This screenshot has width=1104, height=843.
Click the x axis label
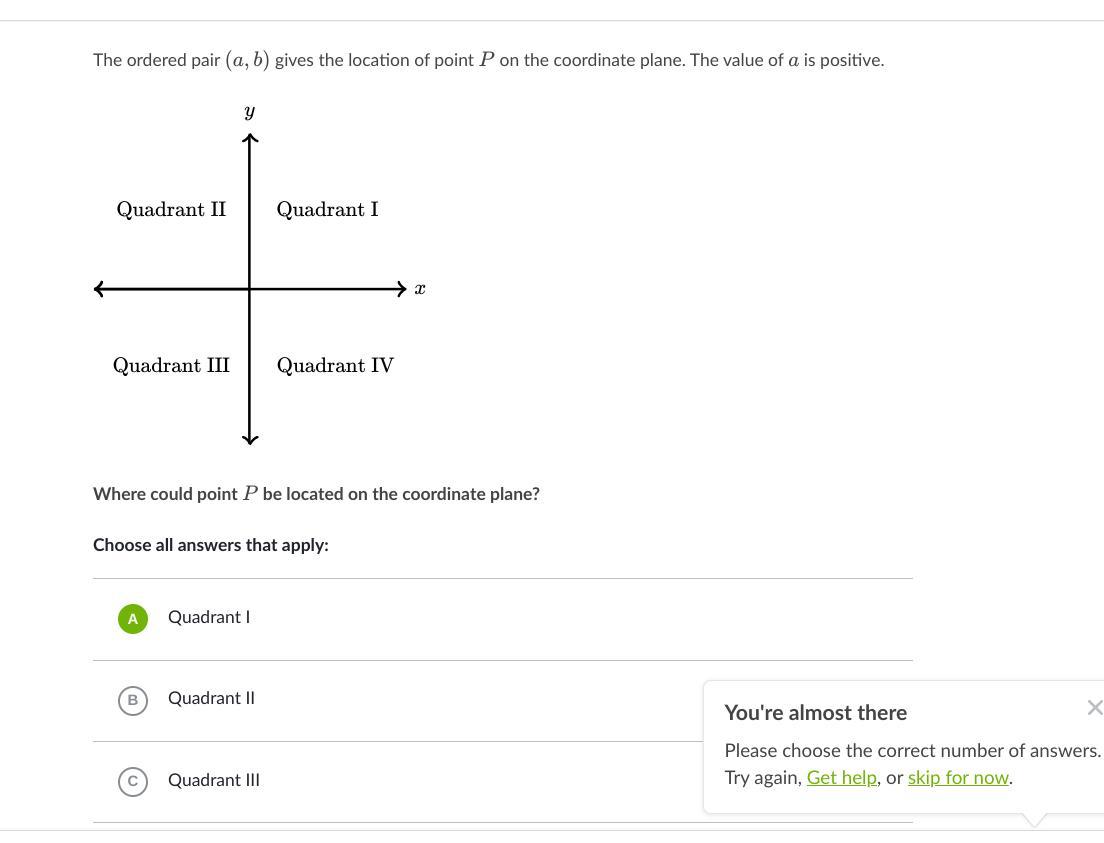point(420,289)
